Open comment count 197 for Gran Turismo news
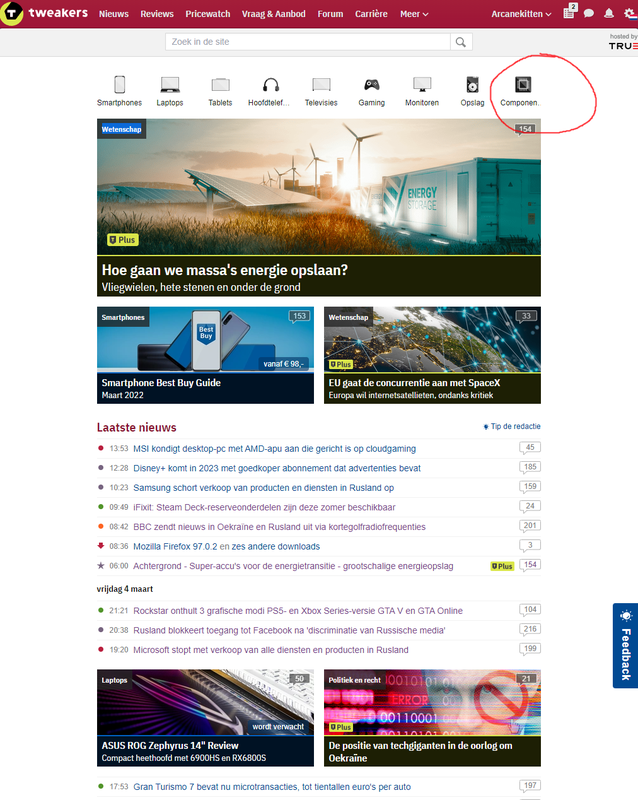The height and width of the screenshot is (800, 638). pyautogui.click(x=530, y=786)
